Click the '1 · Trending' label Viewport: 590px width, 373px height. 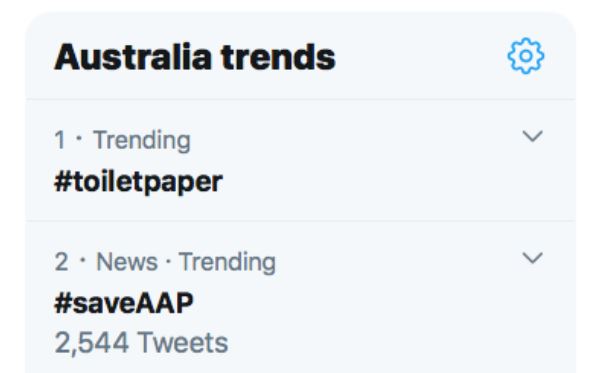(x=122, y=140)
